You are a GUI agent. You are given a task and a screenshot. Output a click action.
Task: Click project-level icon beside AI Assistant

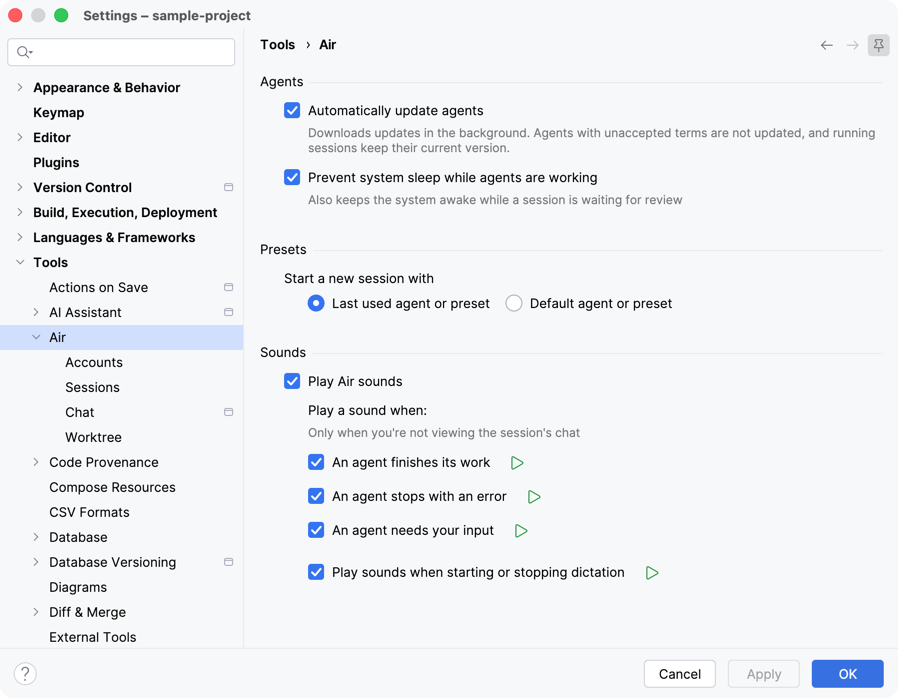point(229,312)
